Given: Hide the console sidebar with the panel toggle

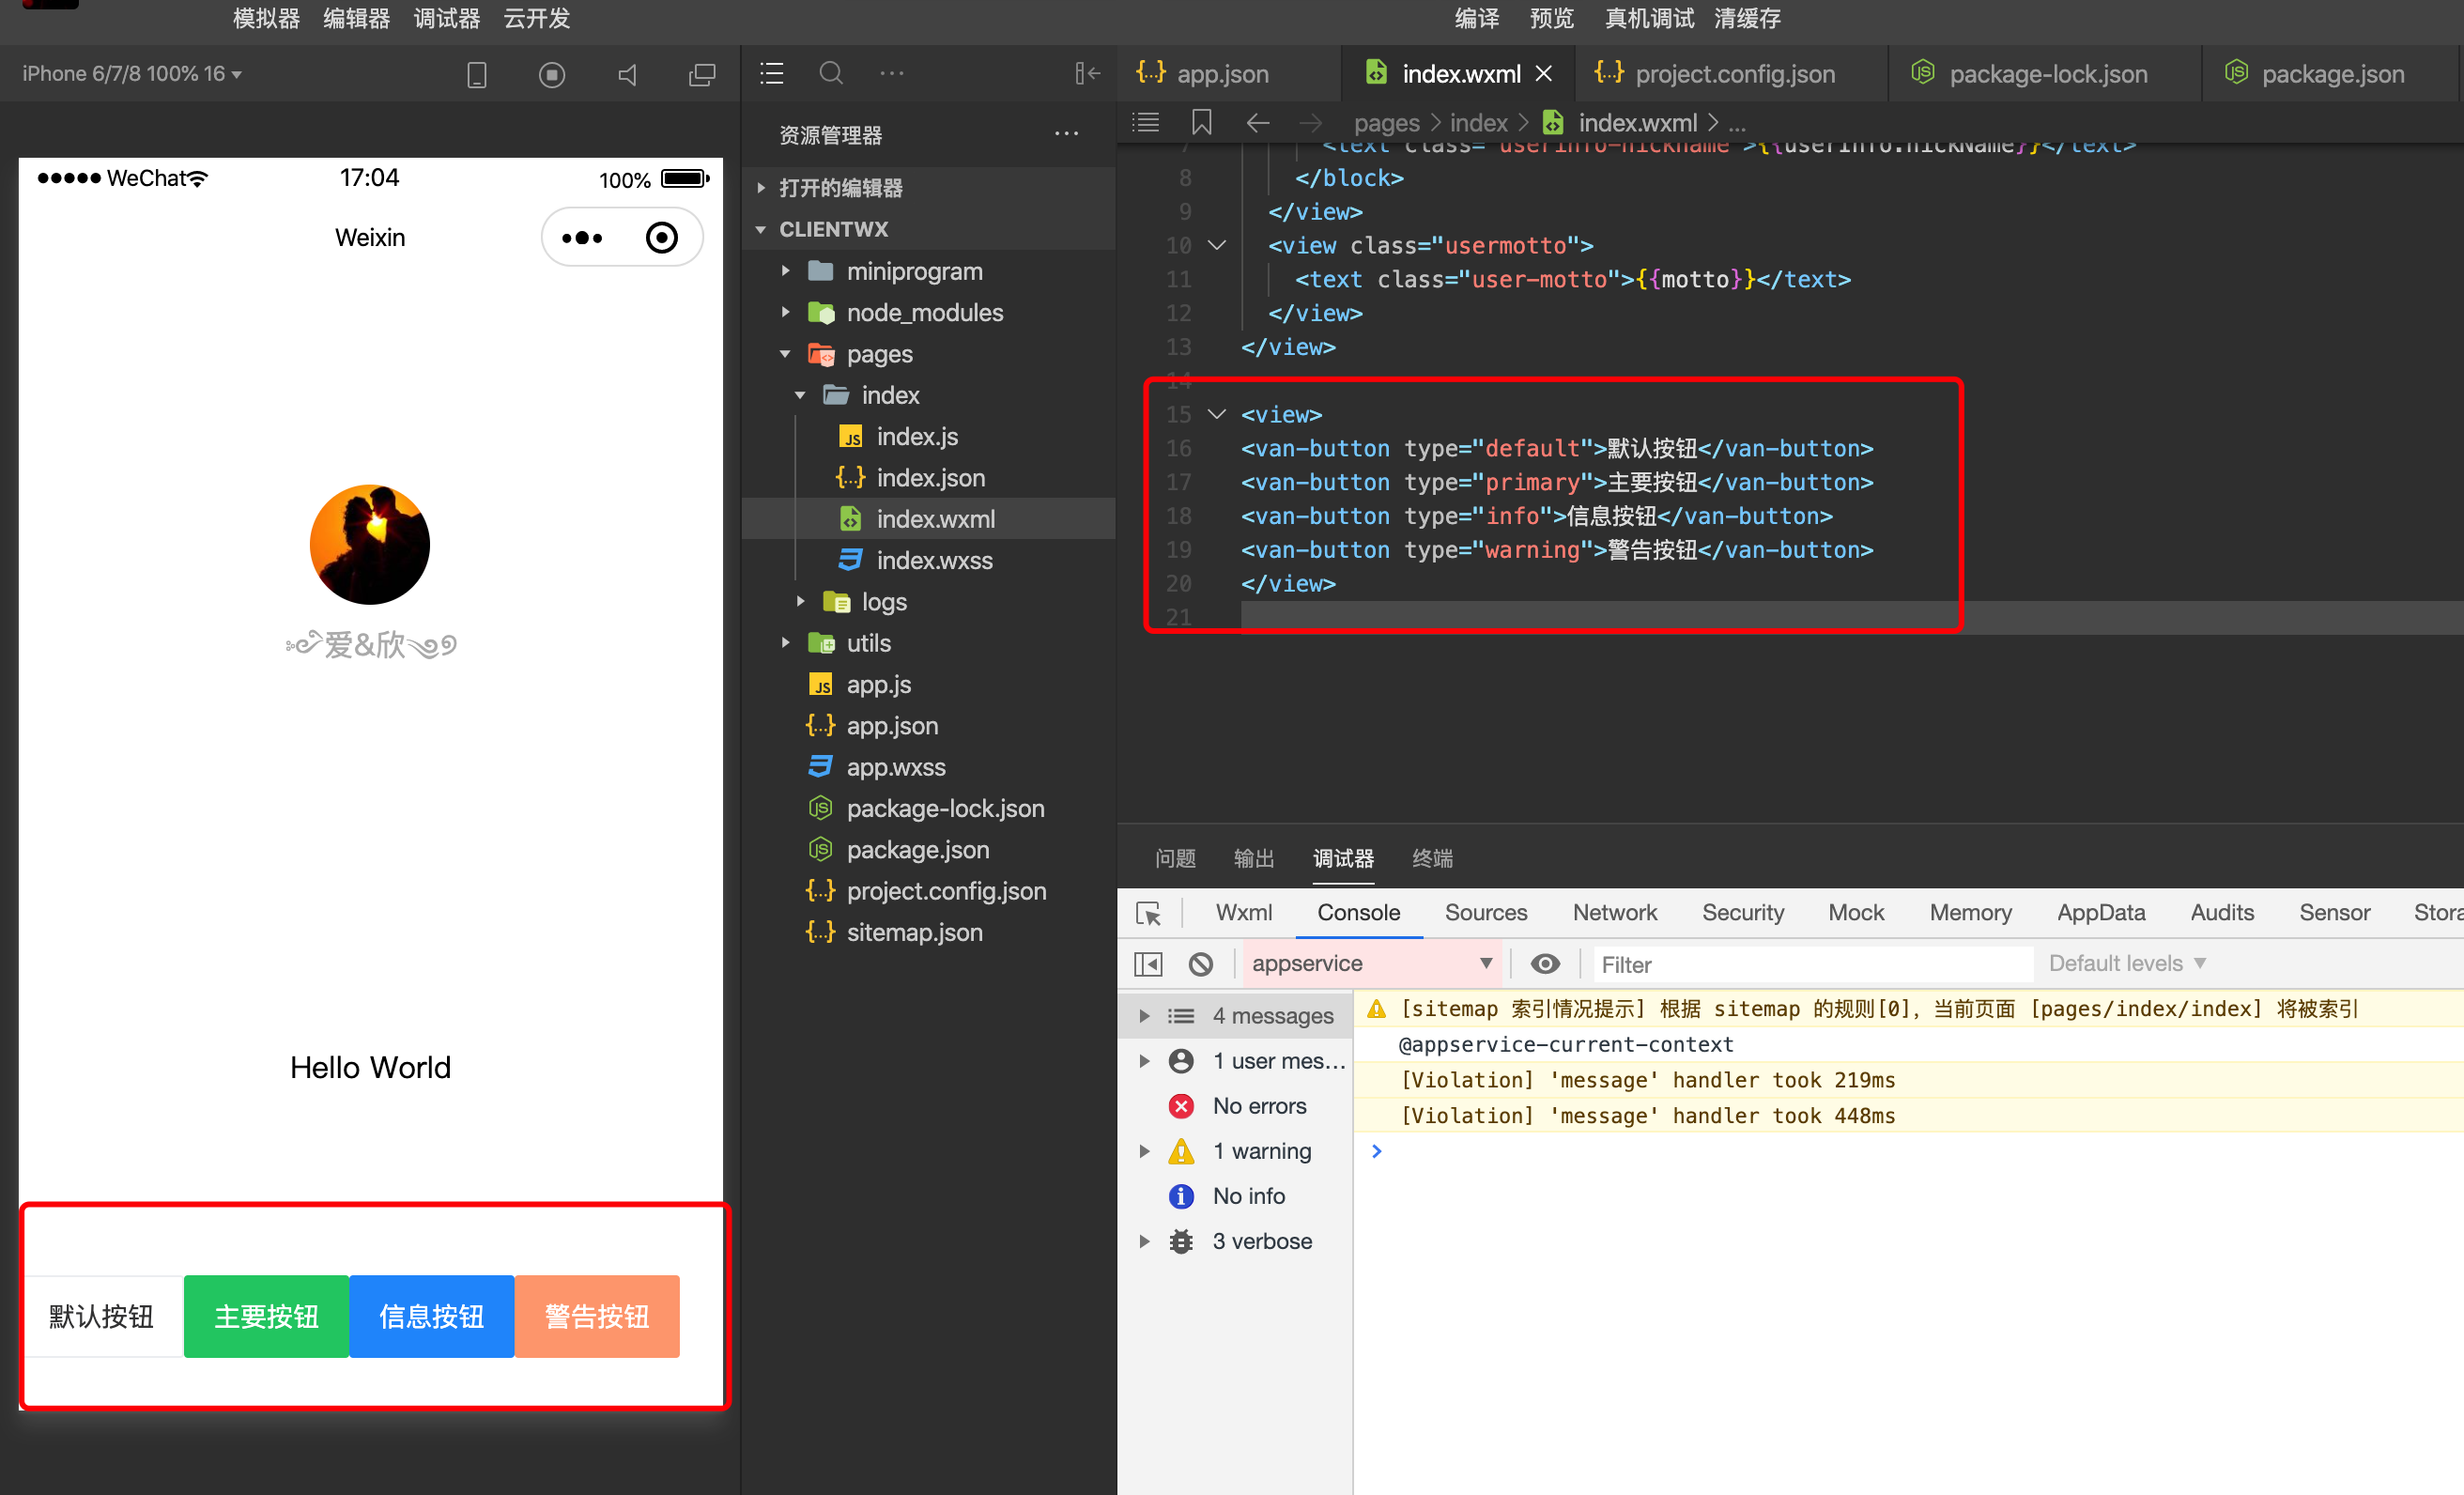Looking at the screenshot, I should click(x=1147, y=963).
